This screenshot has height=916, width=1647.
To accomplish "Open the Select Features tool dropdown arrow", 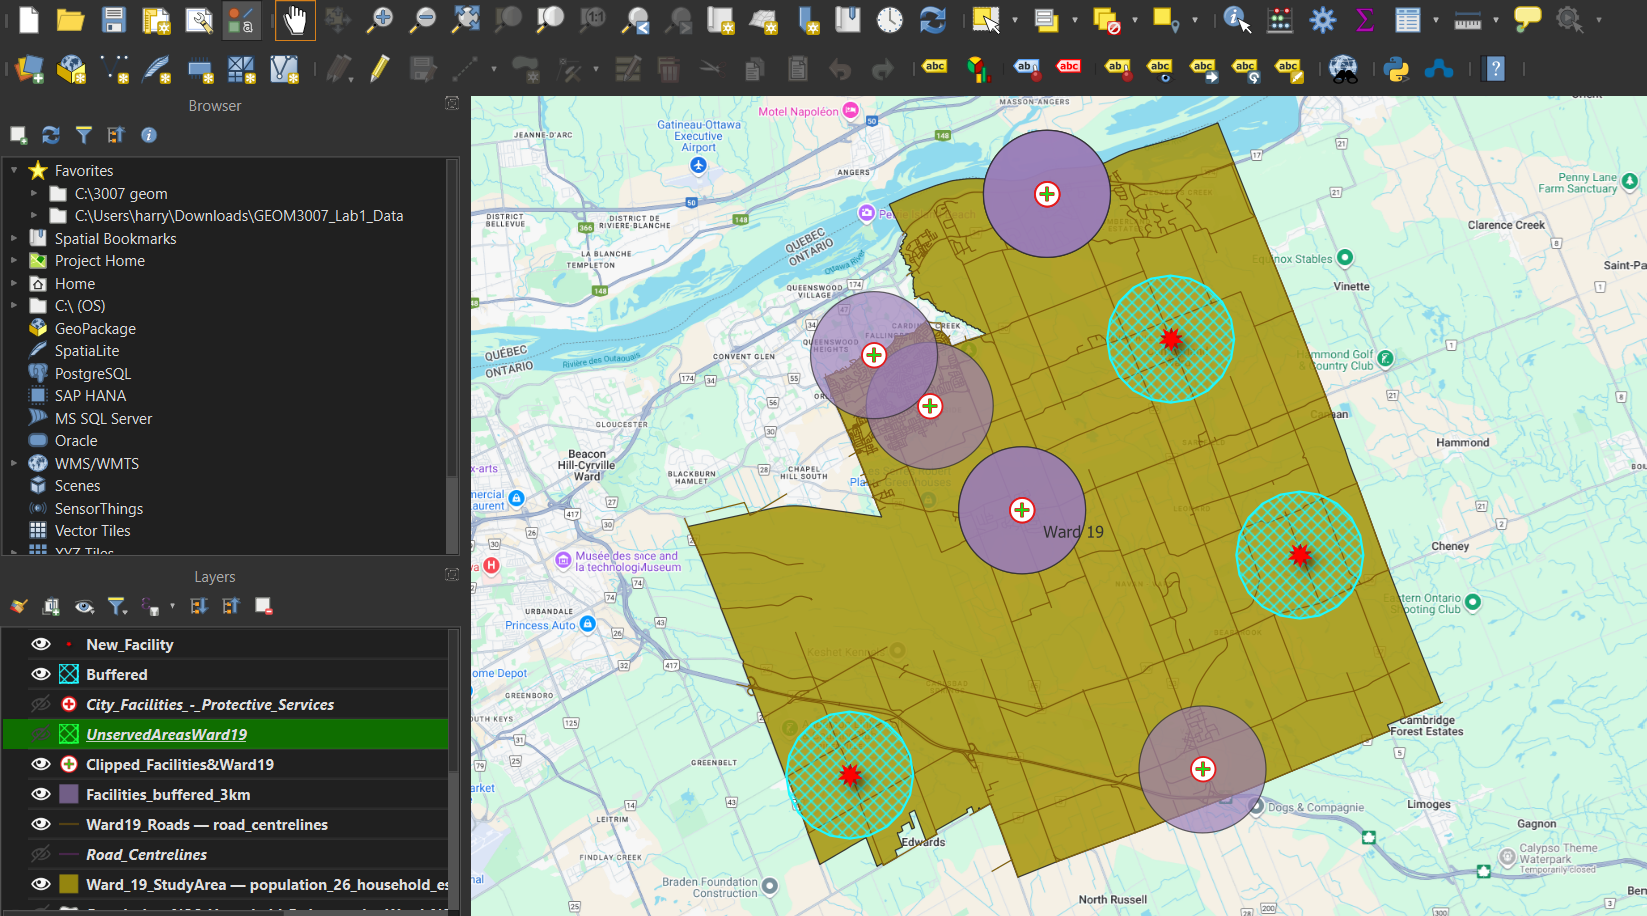I will (x=1015, y=20).
